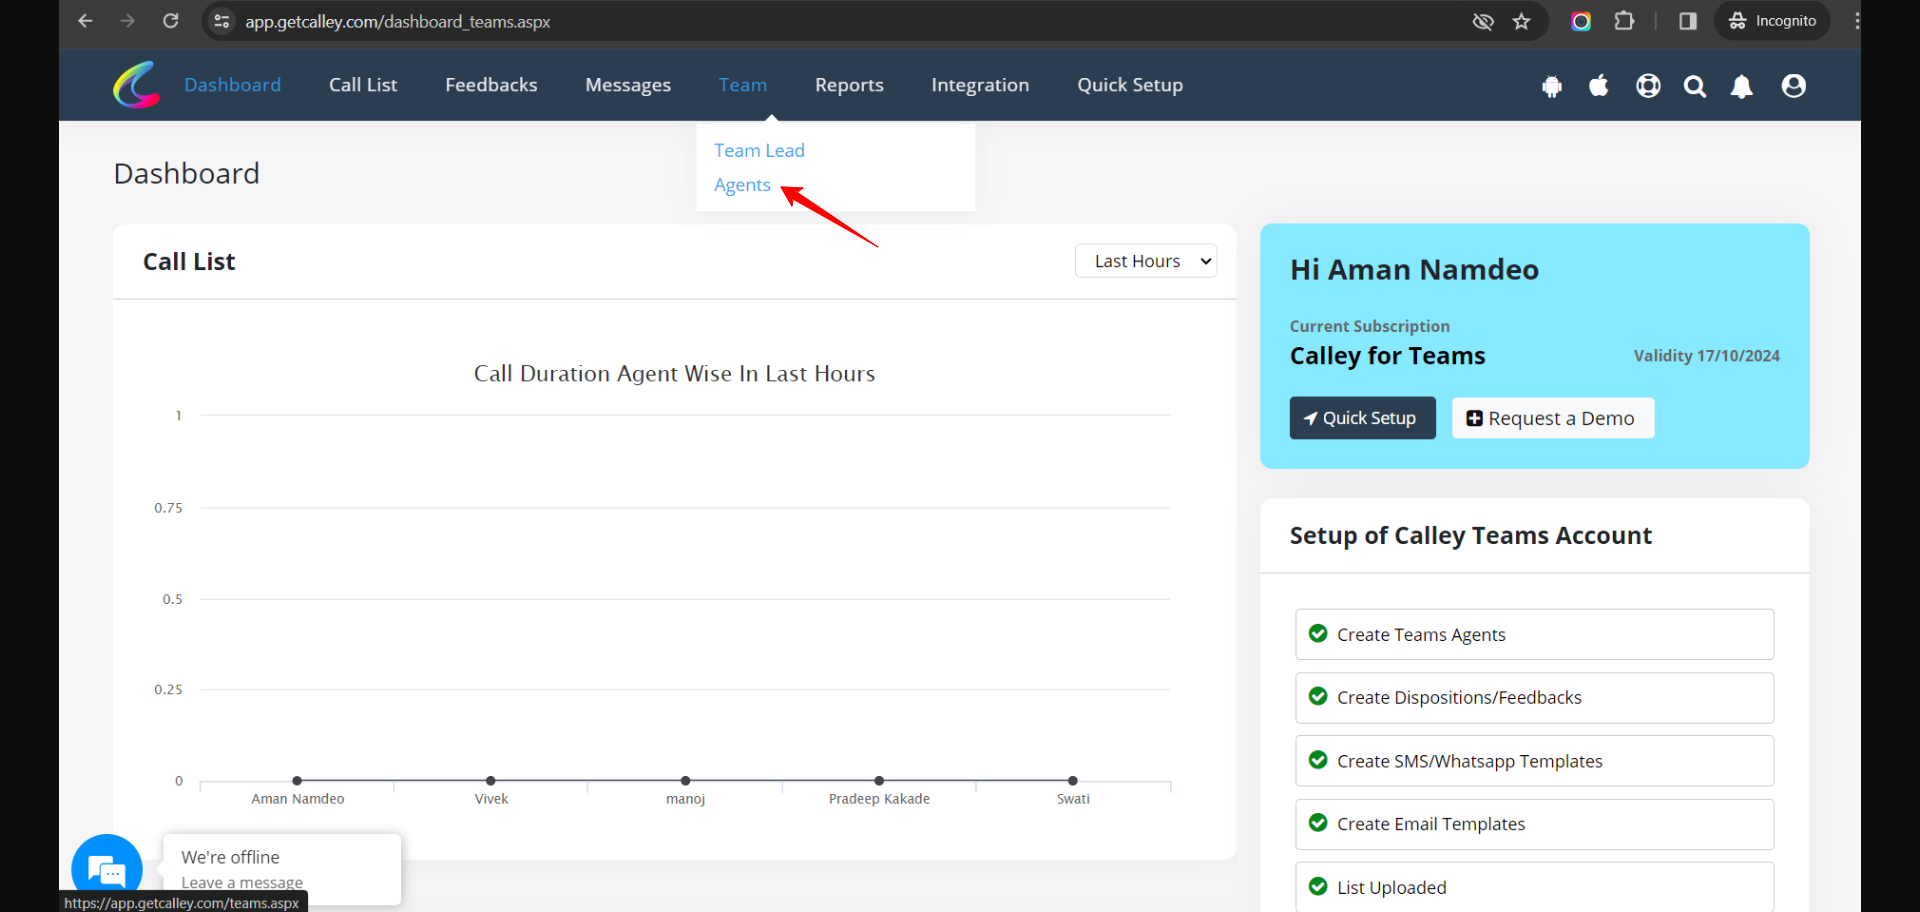
Task: Click the colorful extension icon
Action: [1581, 21]
